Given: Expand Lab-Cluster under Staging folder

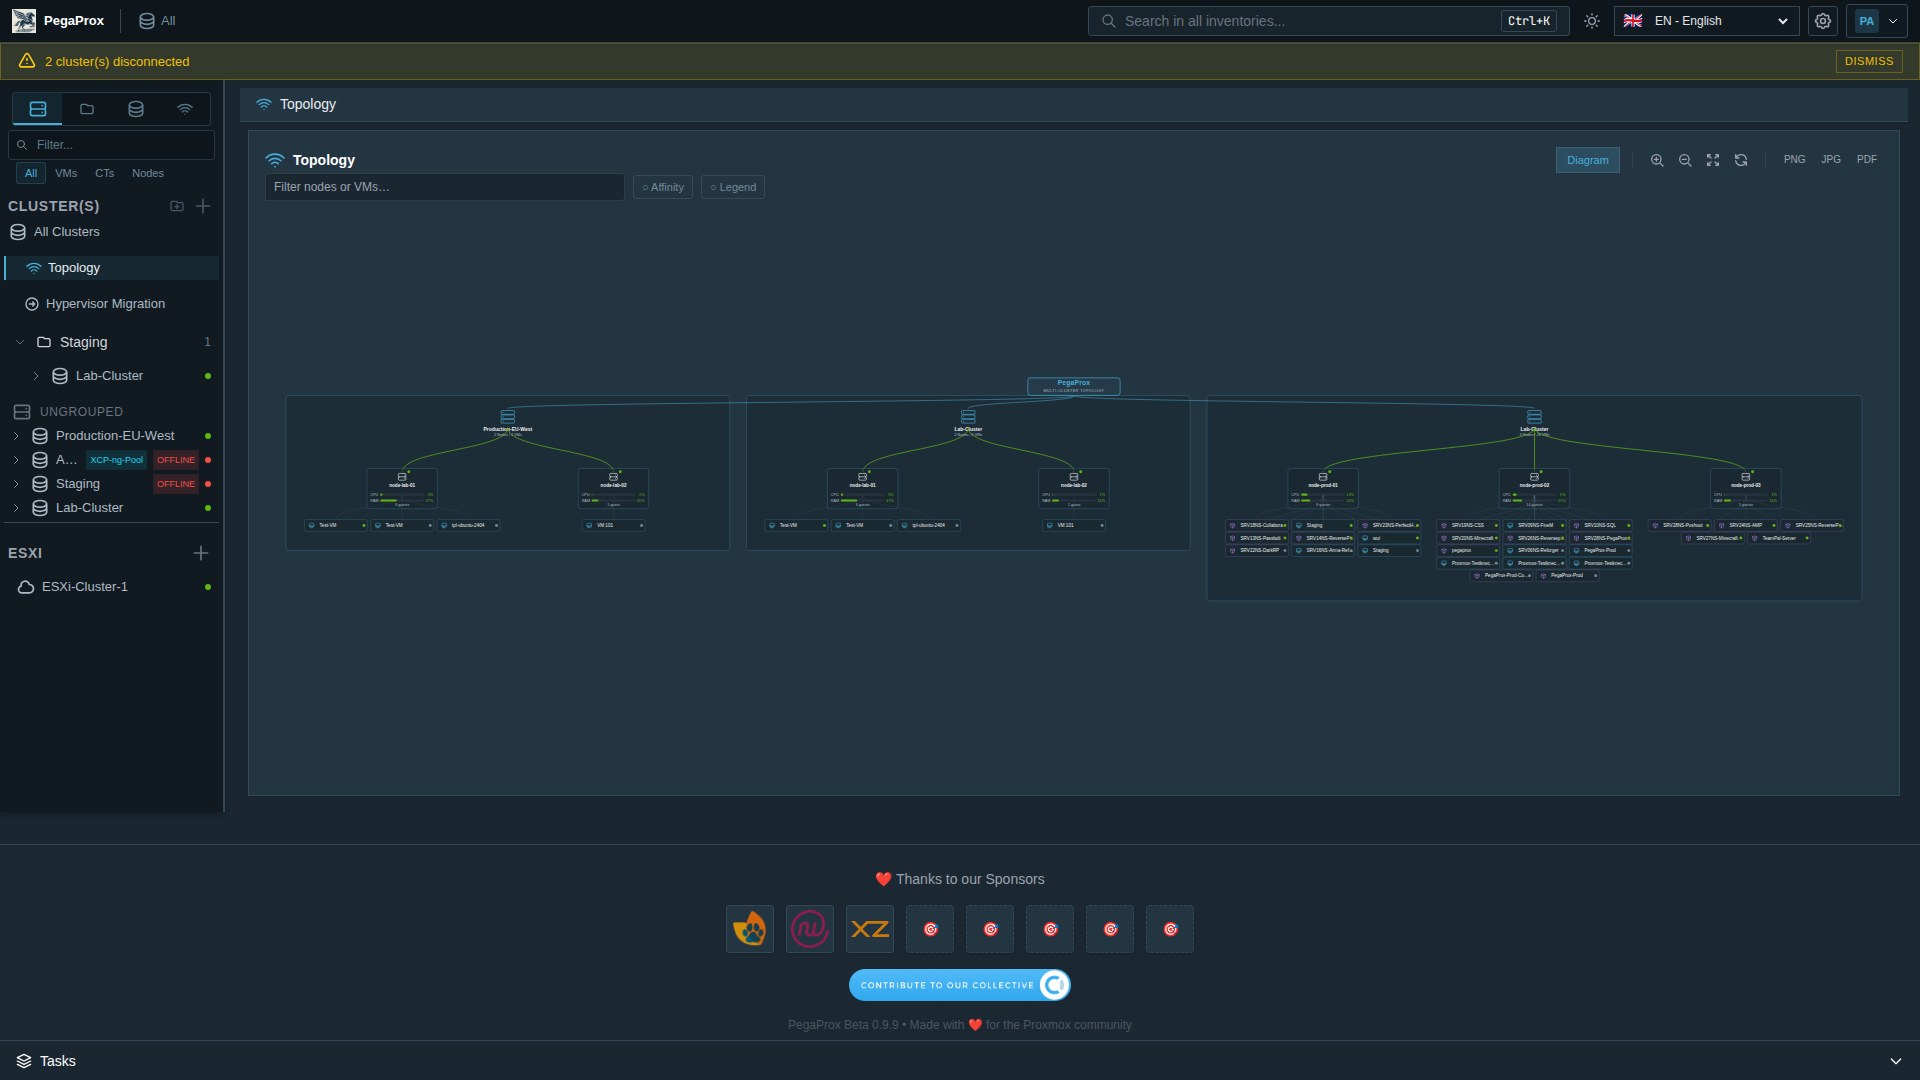Looking at the screenshot, I should point(36,376).
